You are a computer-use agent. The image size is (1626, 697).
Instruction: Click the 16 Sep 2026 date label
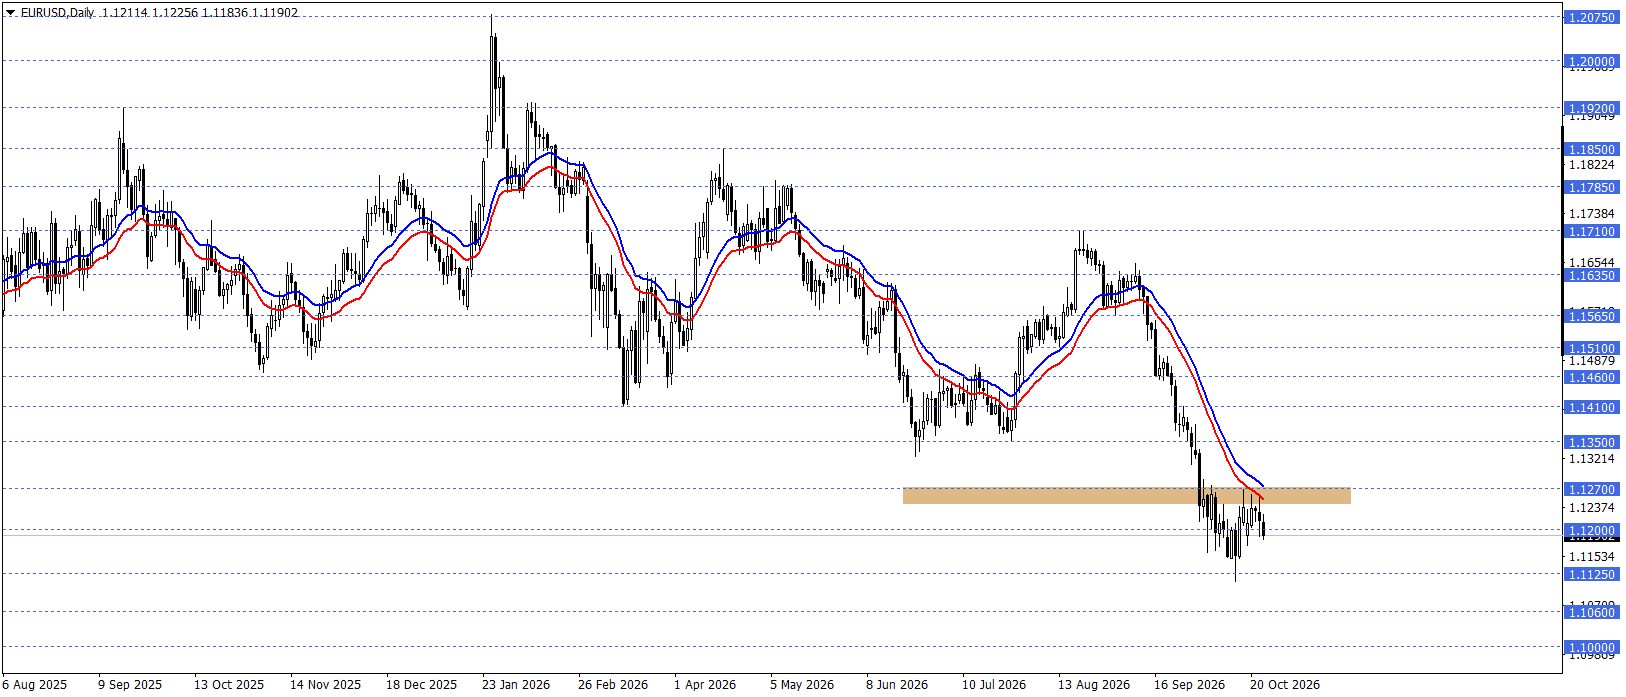point(1189,685)
